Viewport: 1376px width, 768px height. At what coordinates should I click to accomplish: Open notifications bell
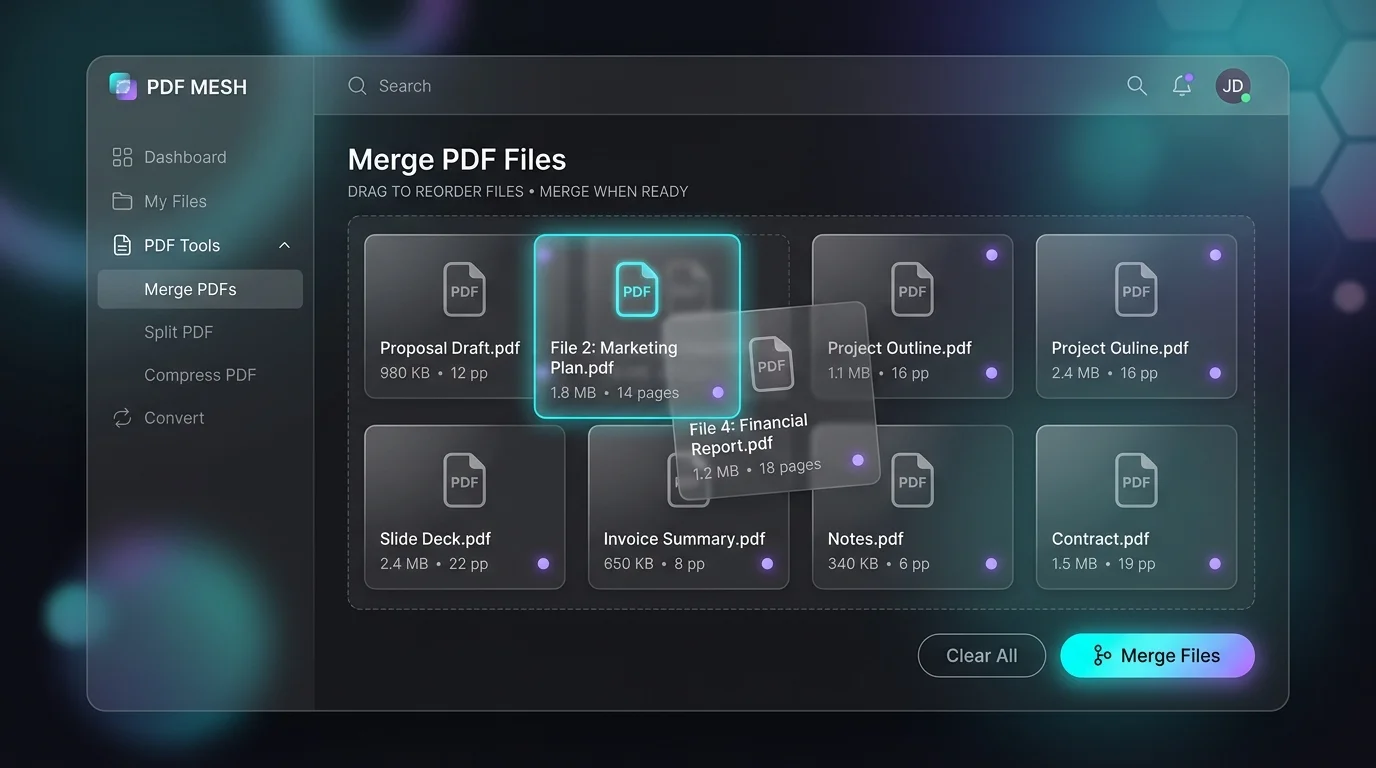point(1182,86)
